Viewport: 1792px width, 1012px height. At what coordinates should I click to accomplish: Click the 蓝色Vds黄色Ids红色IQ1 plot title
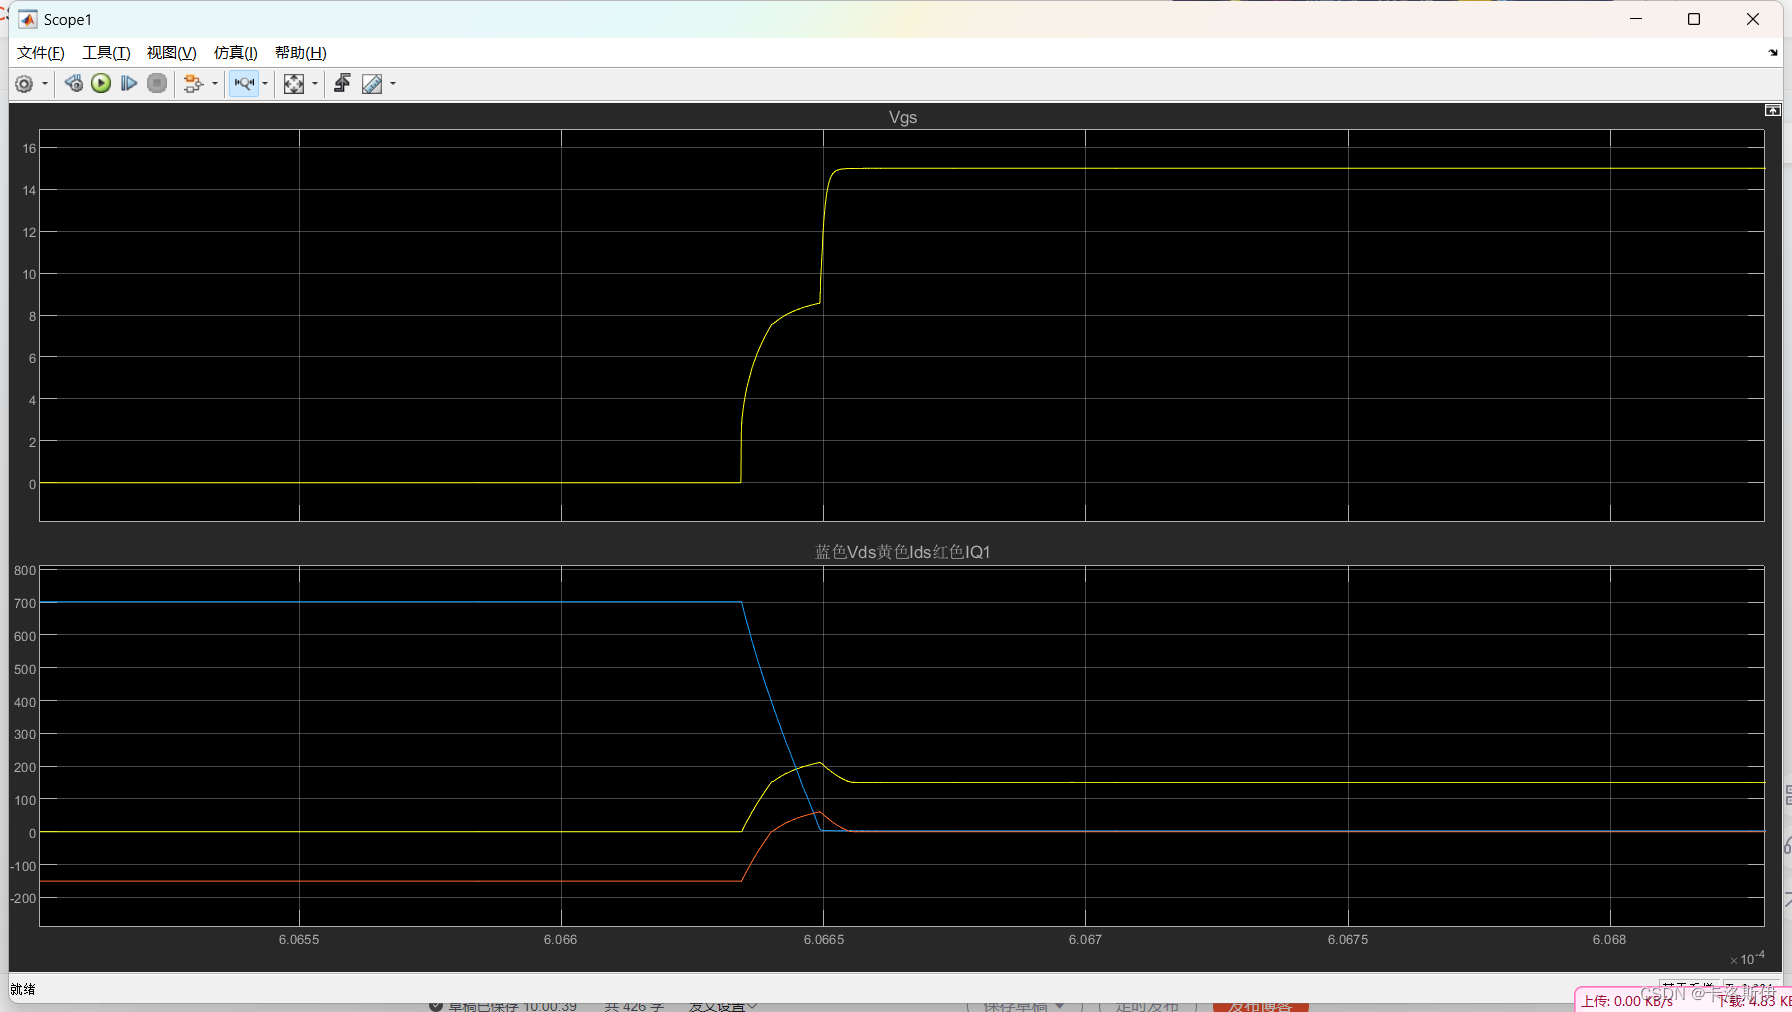[903, 552]
